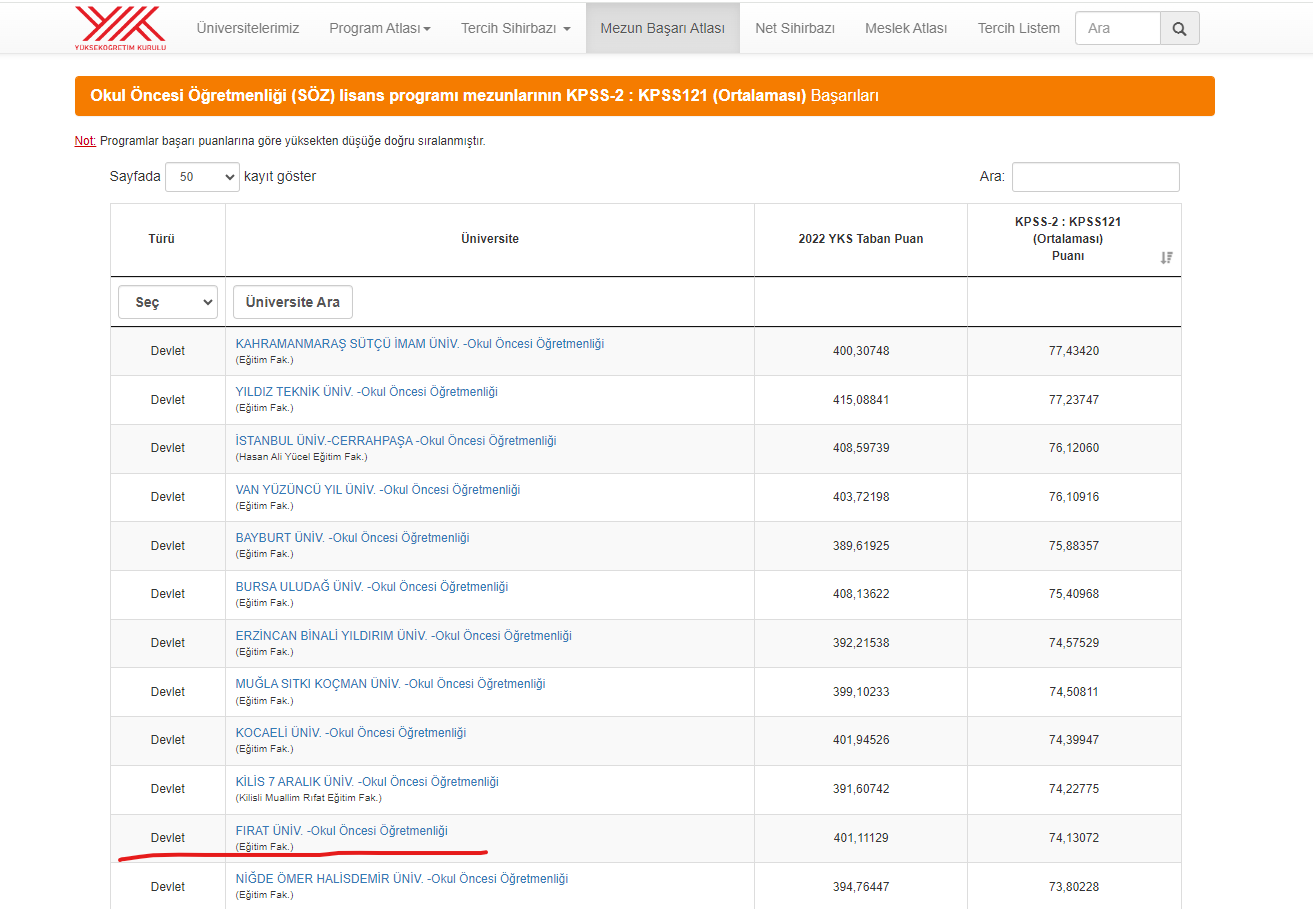Click Devlet in the Bayburt Üniv. row

pyautogui.click(x=168, y=546)
